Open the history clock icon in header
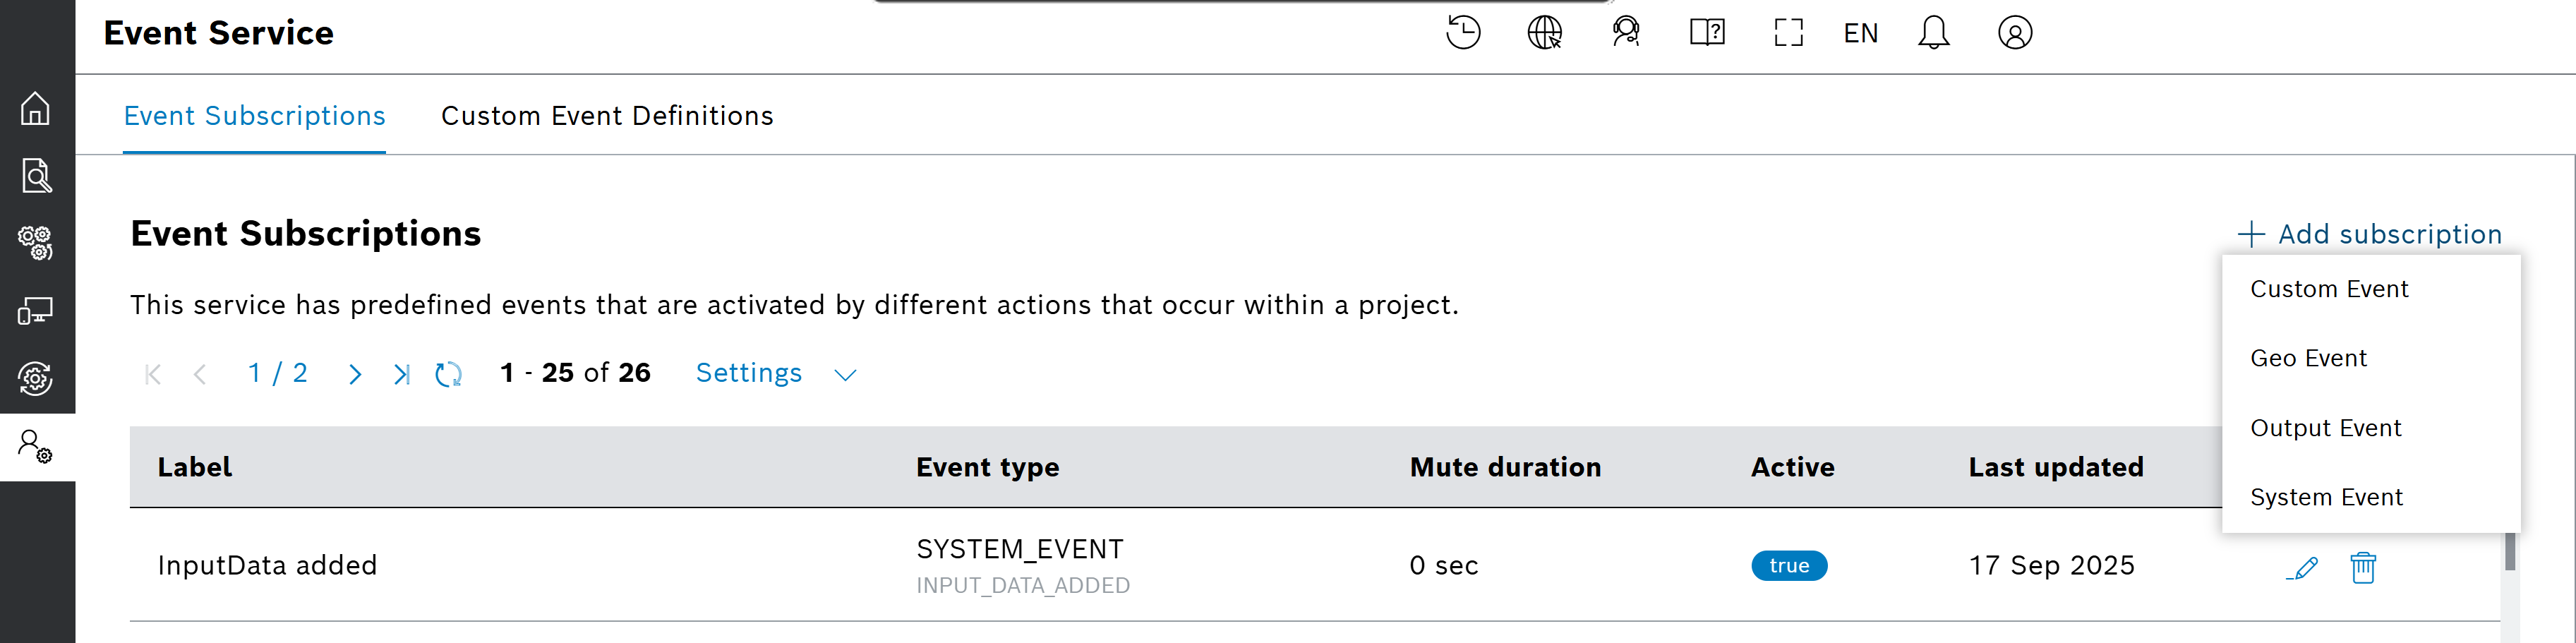 click(x=1462, y=33)
